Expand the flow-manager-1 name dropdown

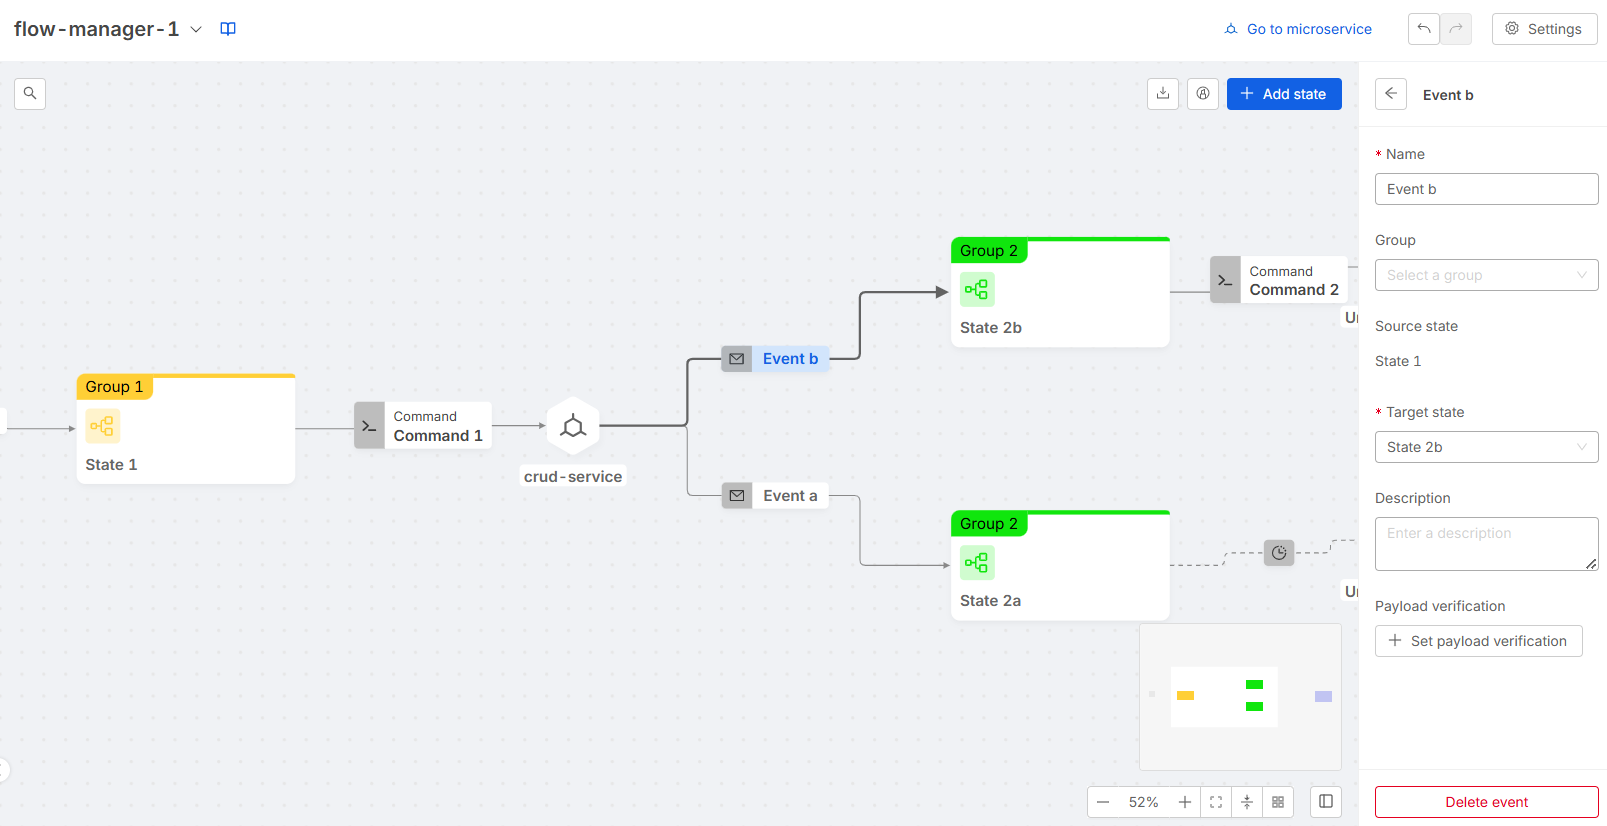196,29
